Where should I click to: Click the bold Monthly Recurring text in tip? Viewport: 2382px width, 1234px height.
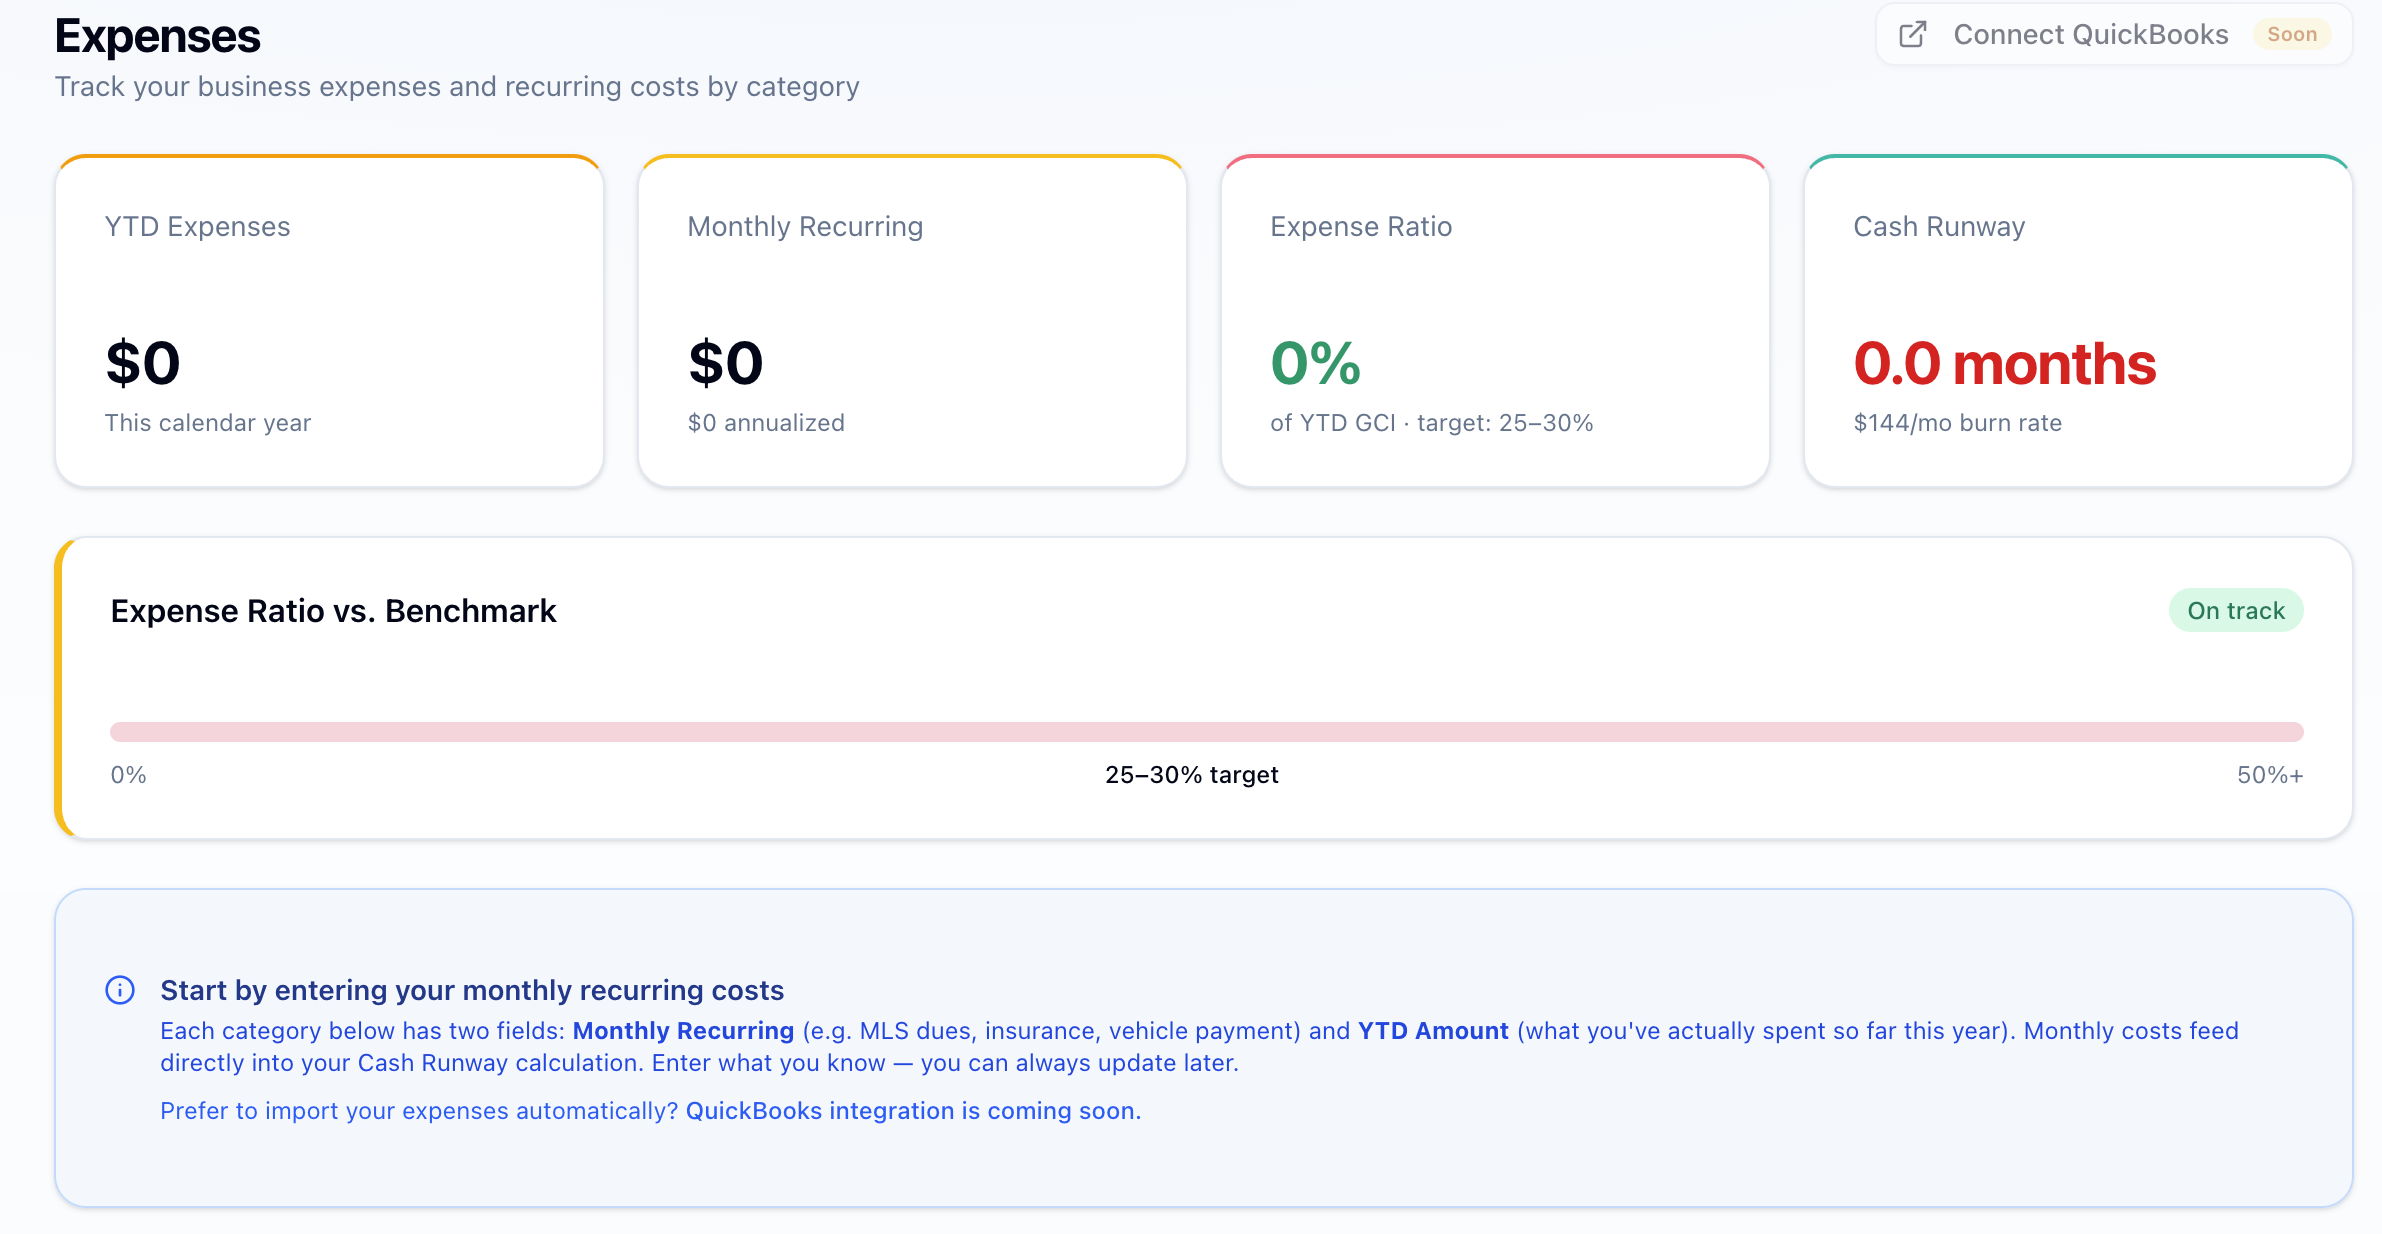683,1031
